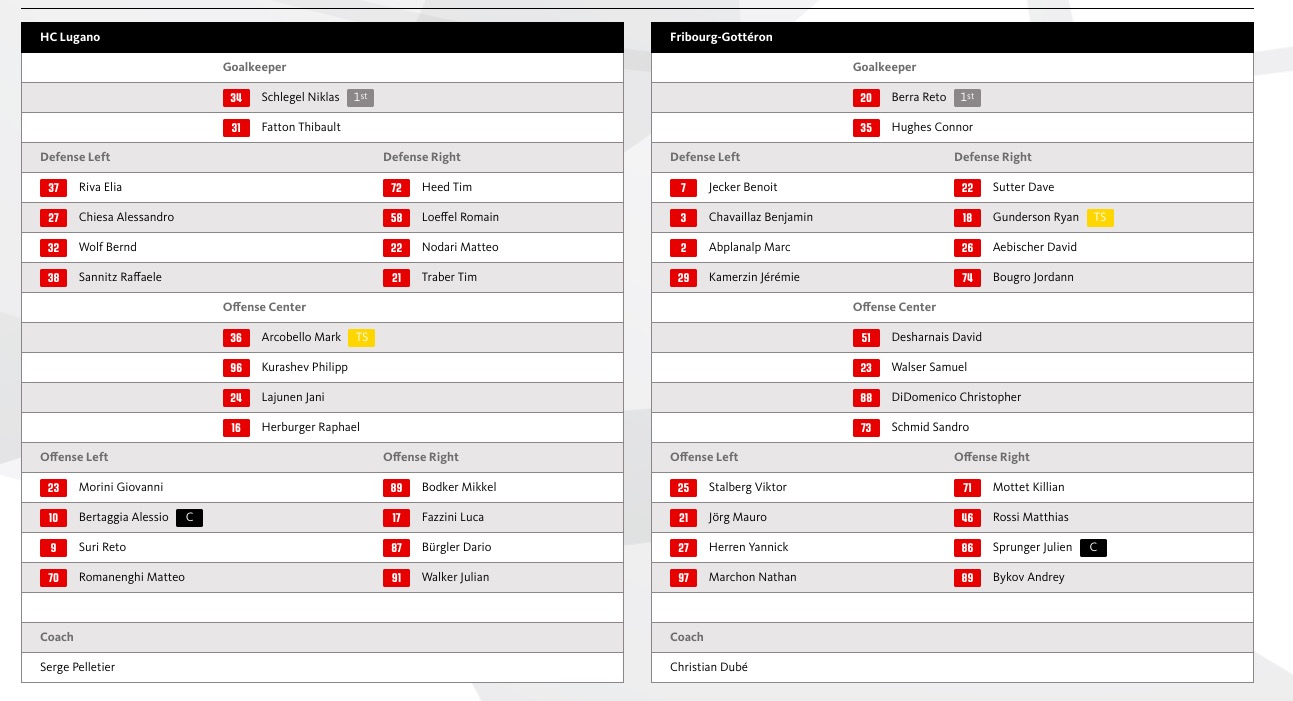The image size is (1293, 701).
Task: Click Fribourg coach name Christian Dubé
Action: point(709,667)
